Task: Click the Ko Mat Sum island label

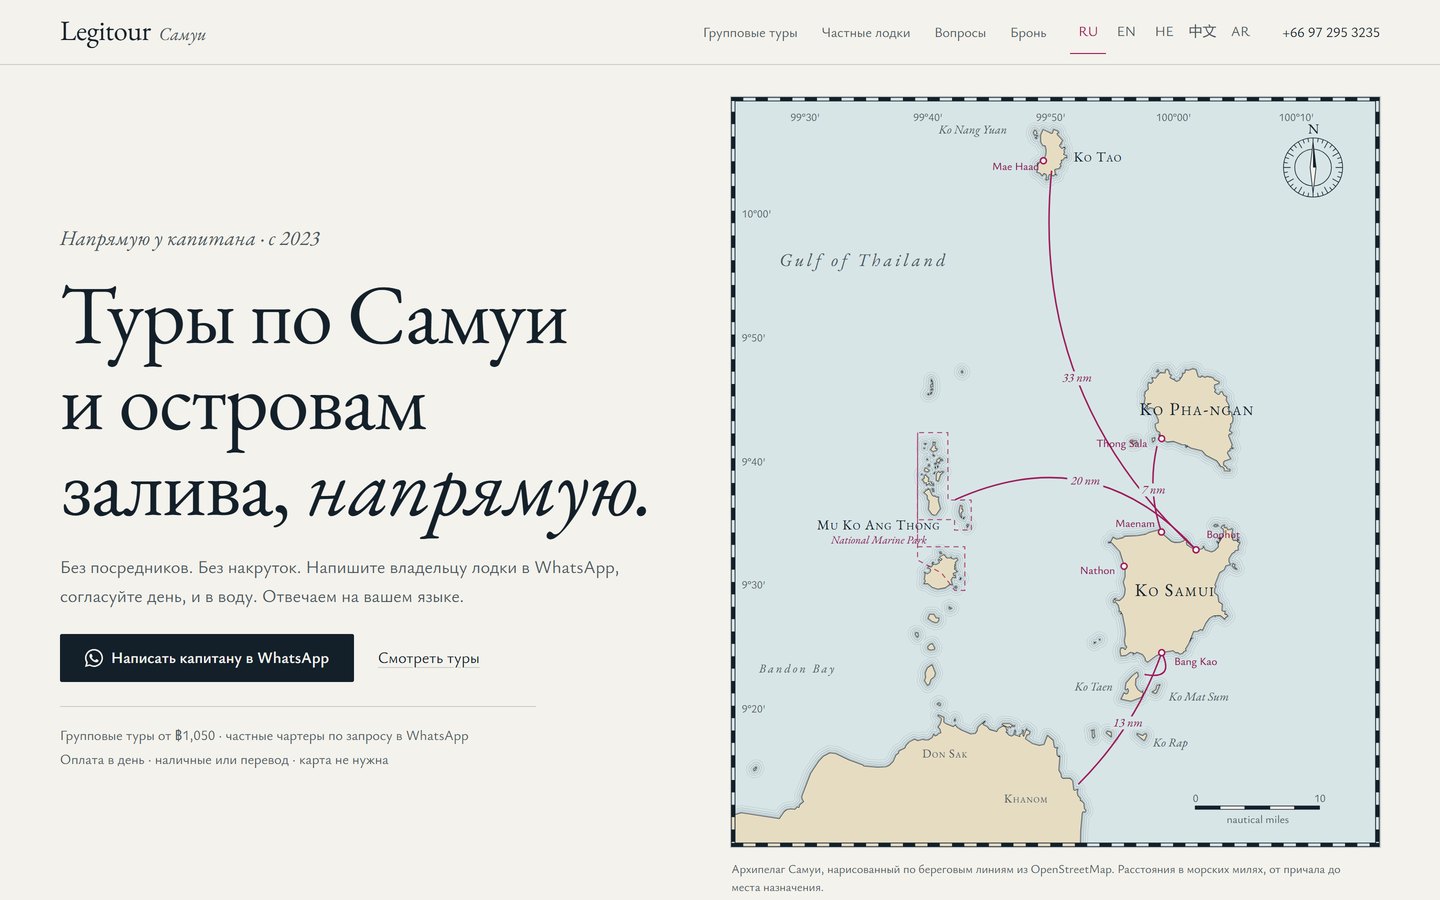Action: [1199, 697]
